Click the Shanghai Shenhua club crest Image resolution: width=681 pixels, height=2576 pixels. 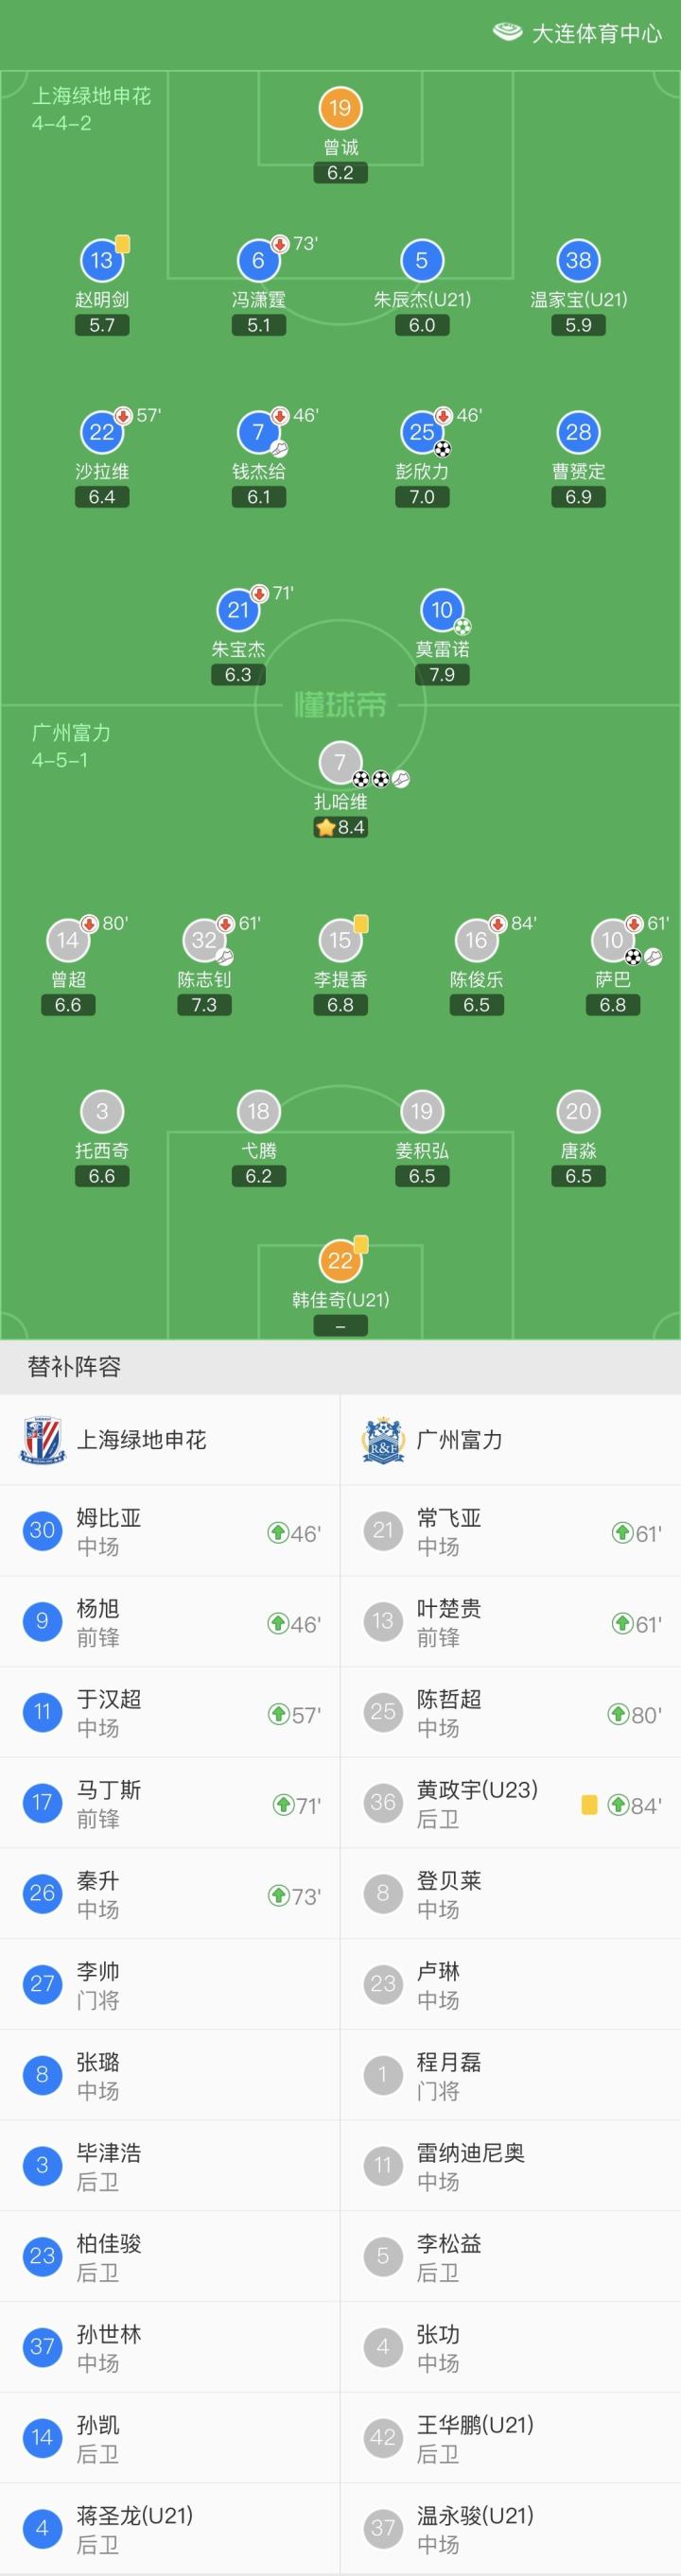pos(42,1440)
